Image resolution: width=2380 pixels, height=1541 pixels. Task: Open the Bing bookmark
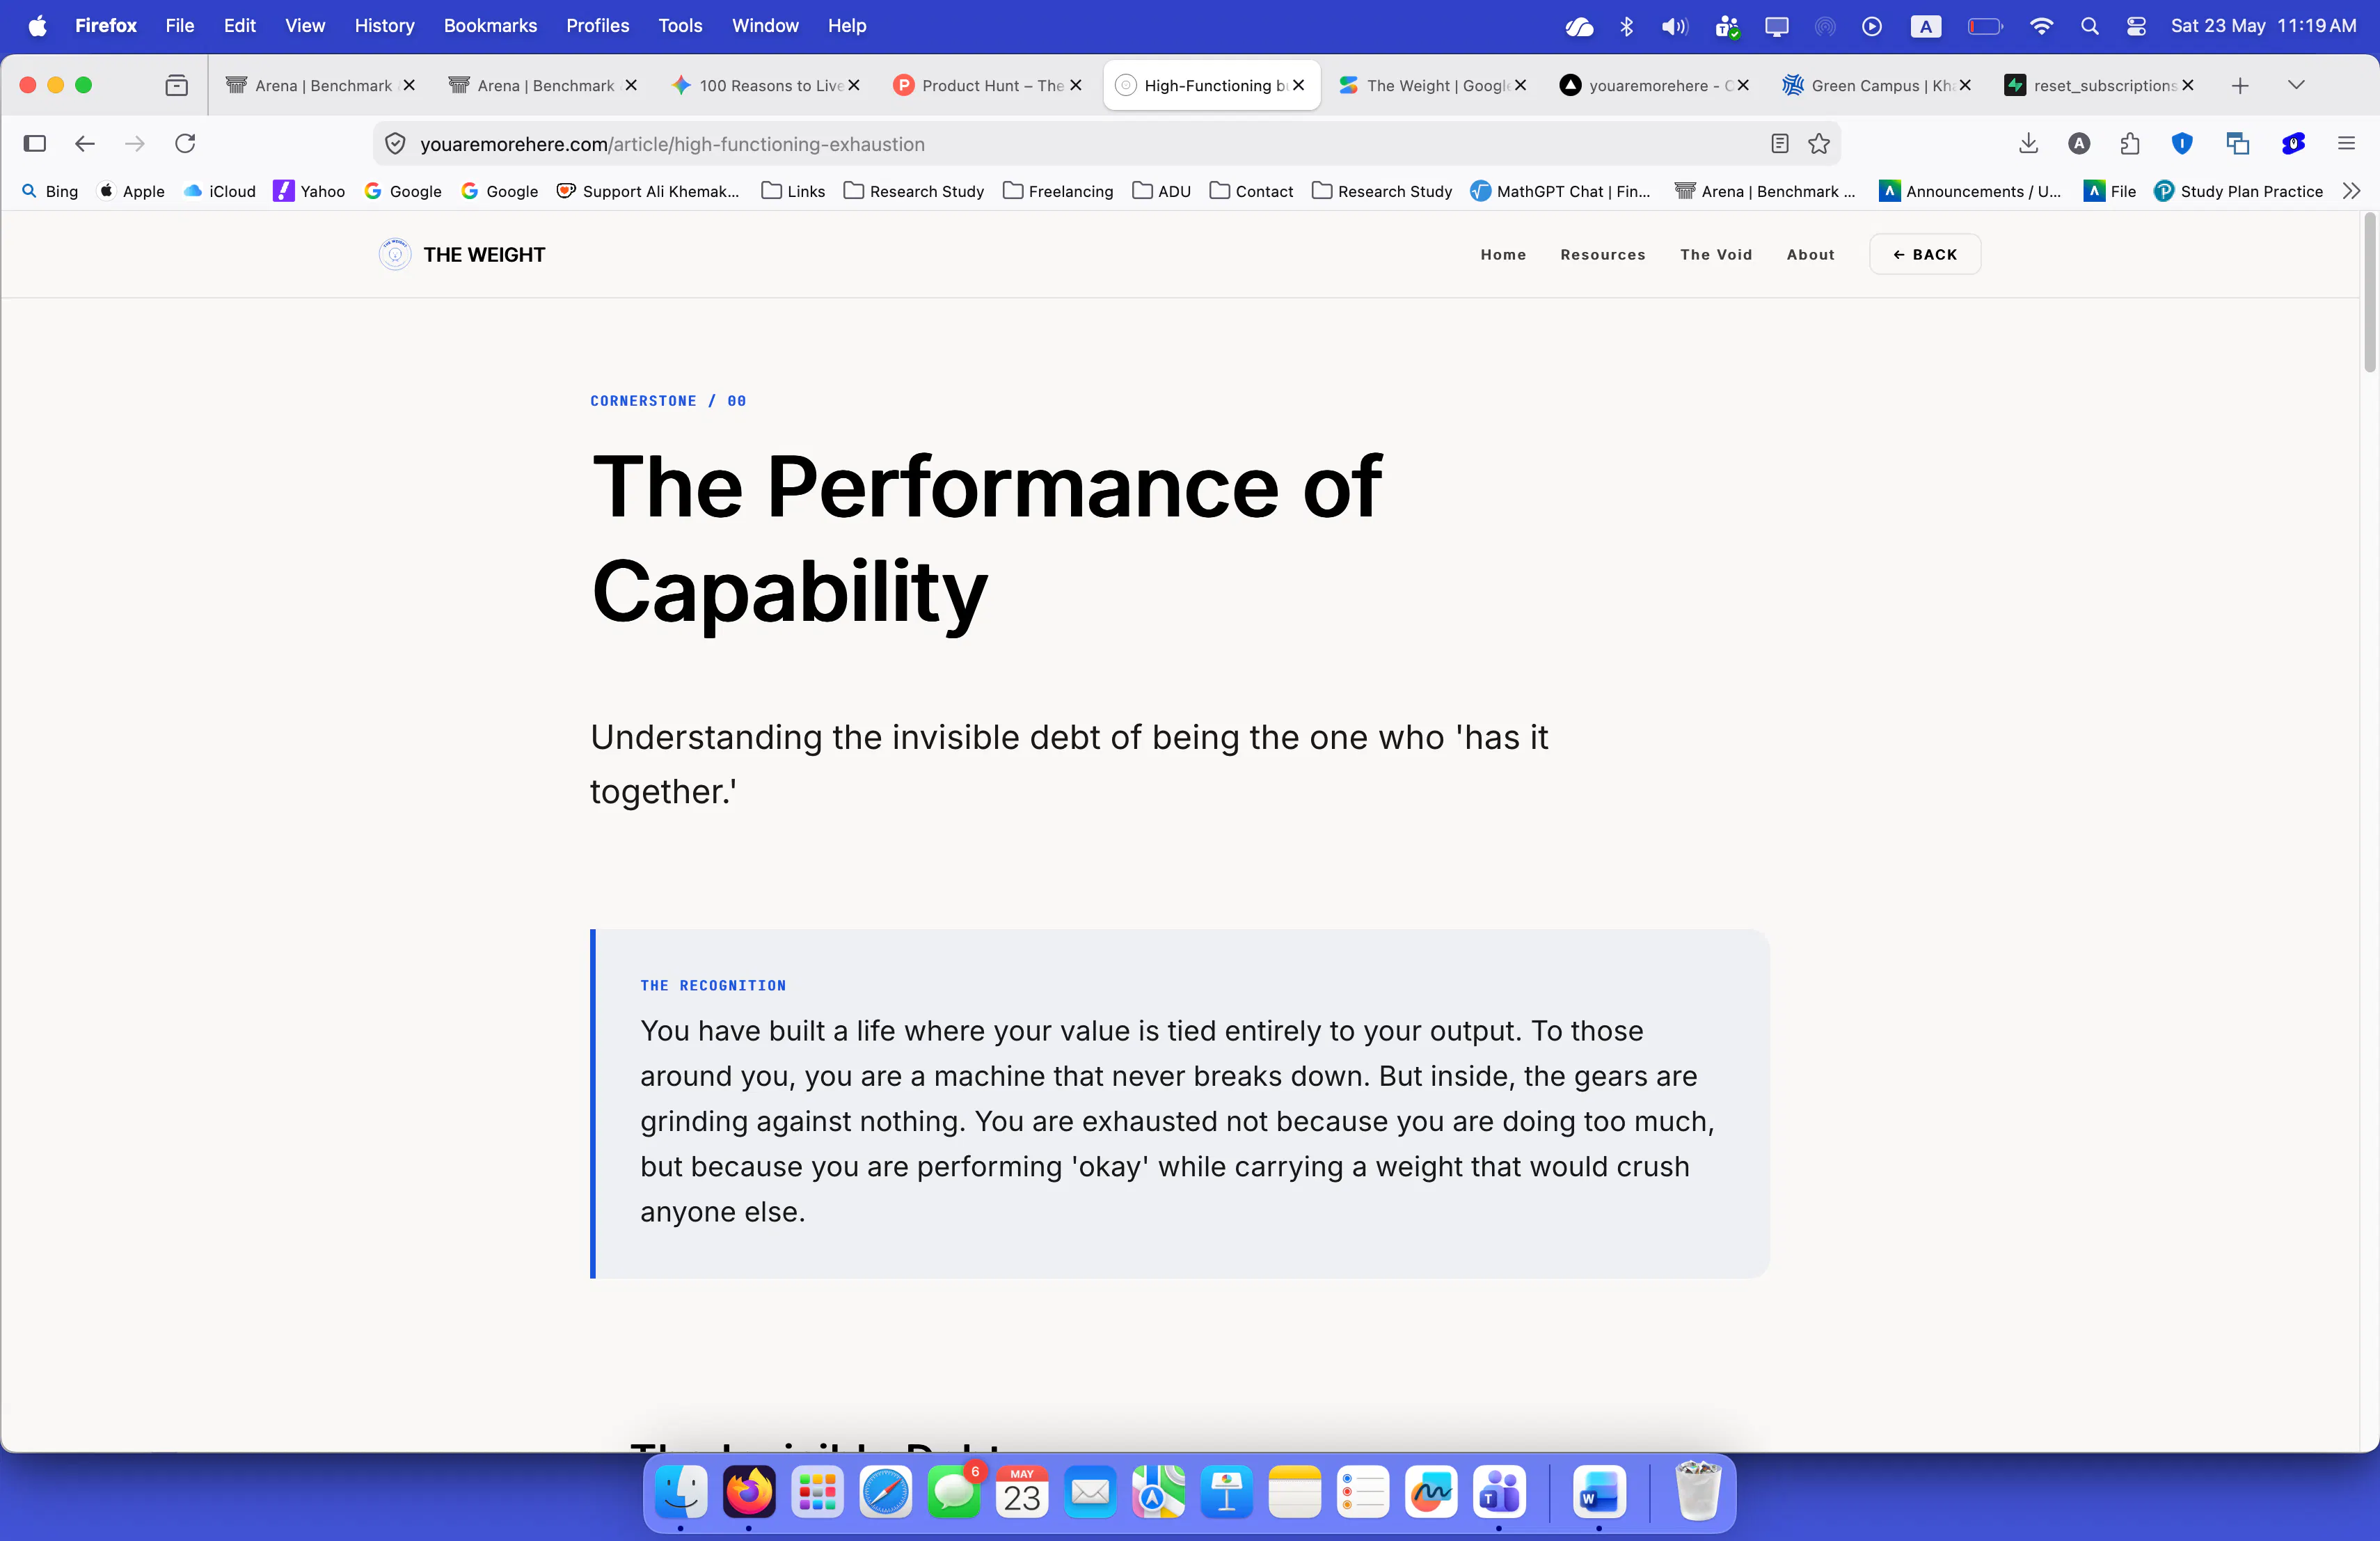pos(51,191)
